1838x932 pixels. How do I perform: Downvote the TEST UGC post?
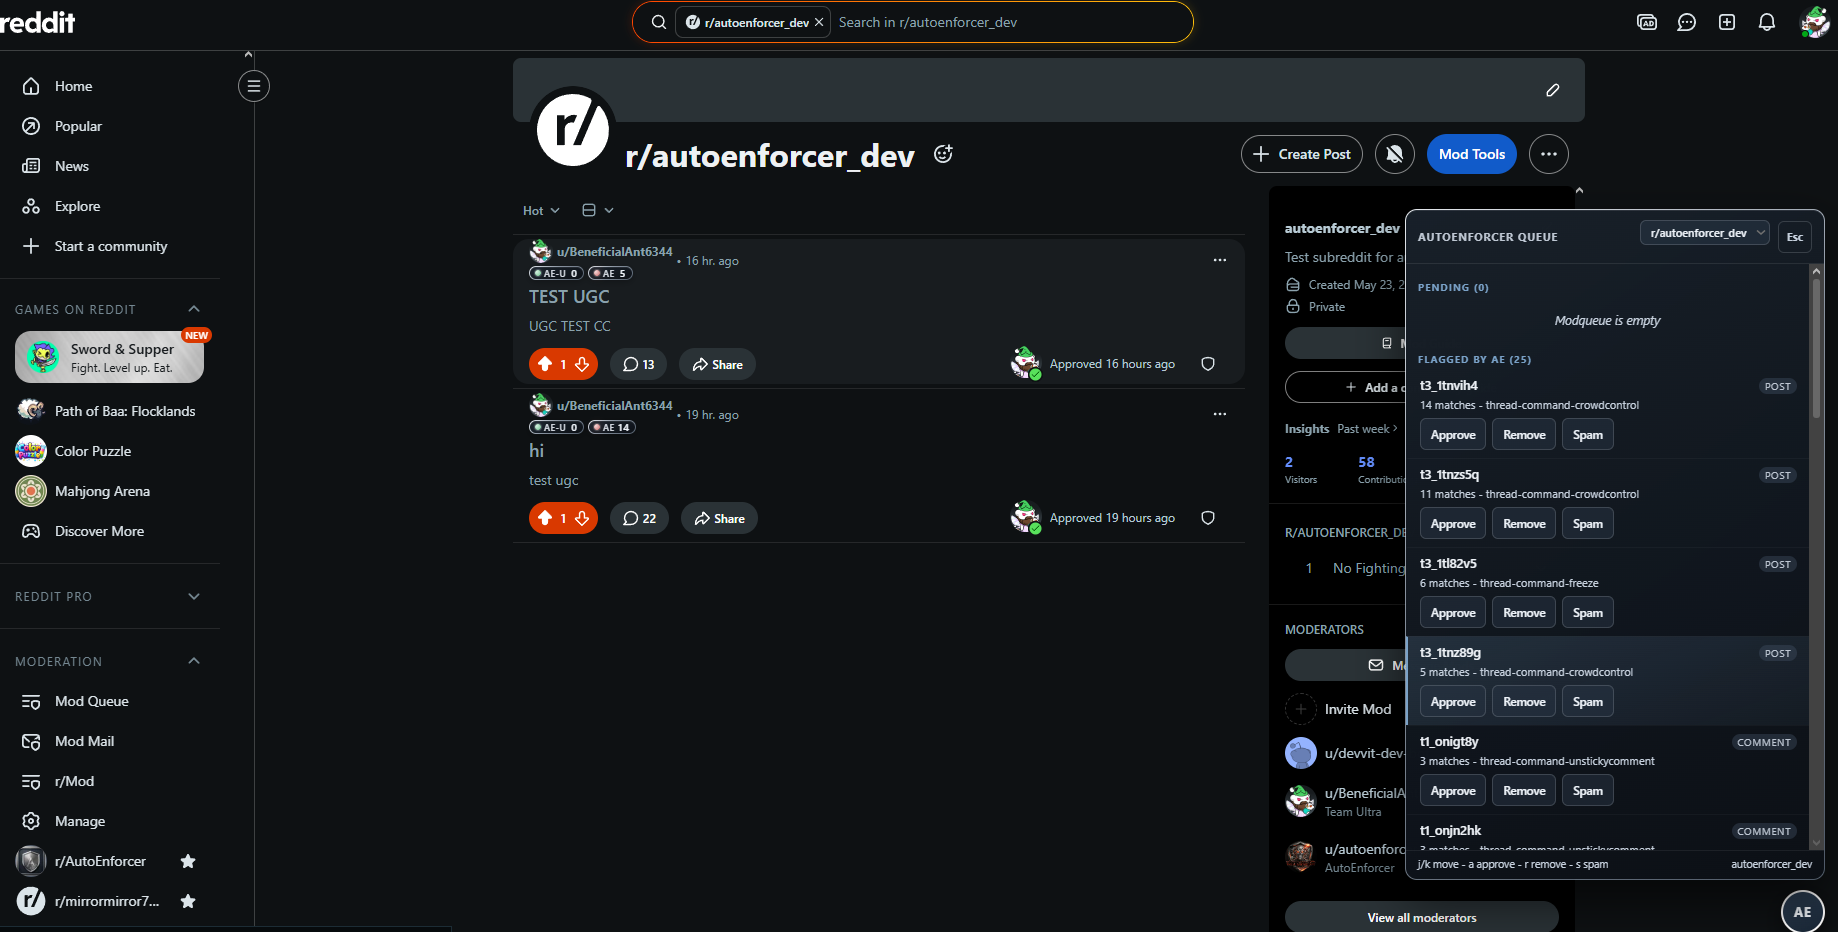[582, 364]
